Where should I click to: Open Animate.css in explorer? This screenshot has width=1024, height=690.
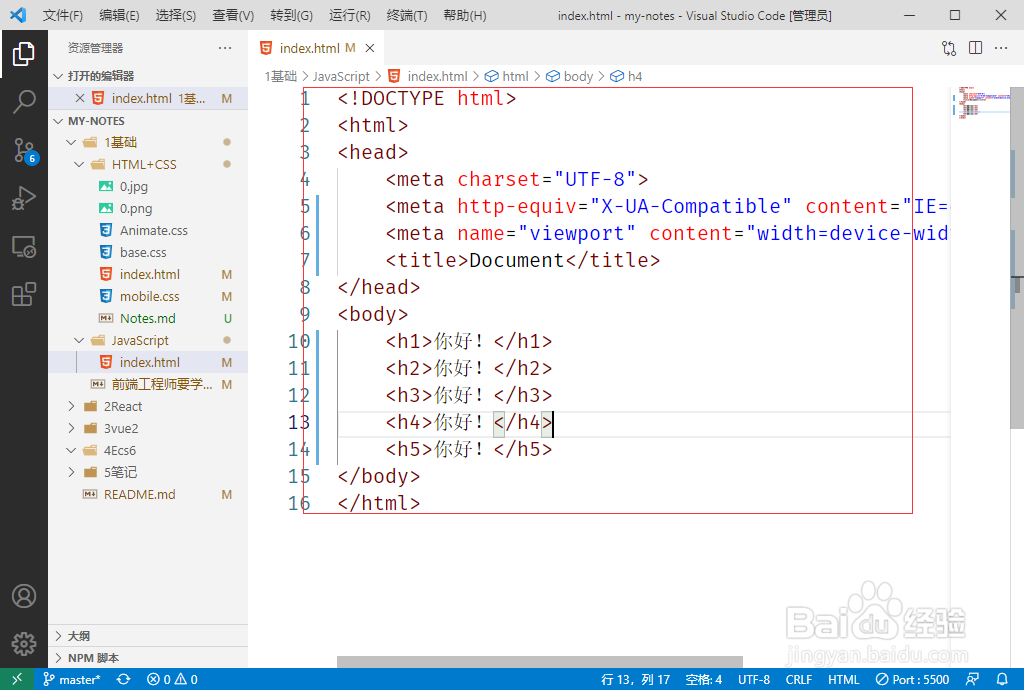coord(148,230)
